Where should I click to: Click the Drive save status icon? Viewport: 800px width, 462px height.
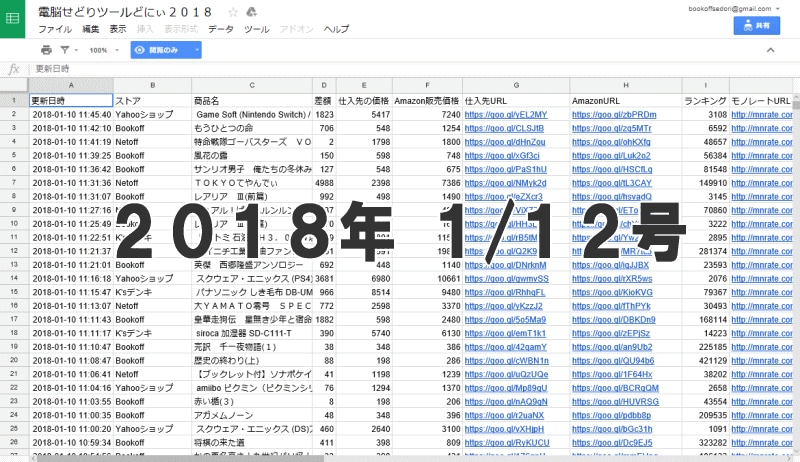click(x=251, y=12)
